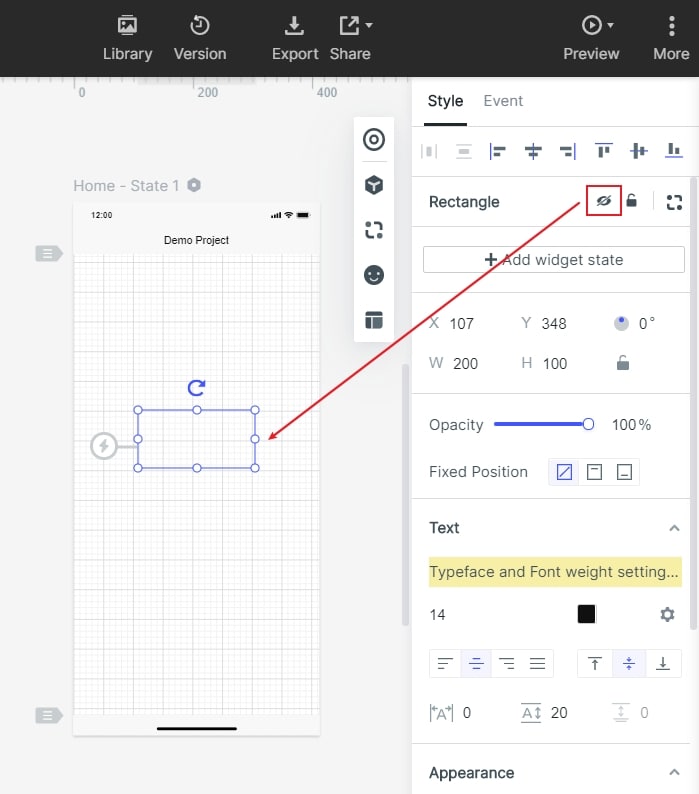The width and height of the screenshot is (699, 794).
Task: Click the Opacity slider handle
Action: click(x=588, y=424)
